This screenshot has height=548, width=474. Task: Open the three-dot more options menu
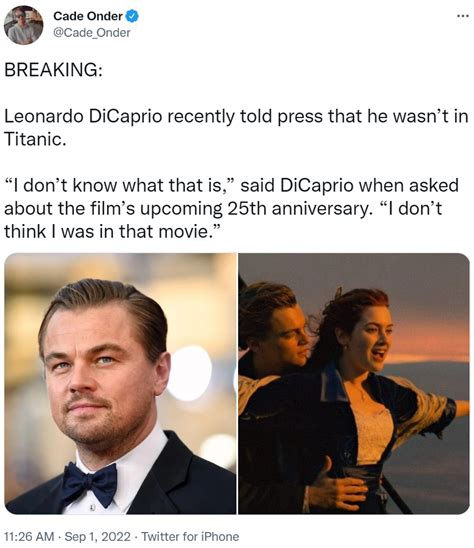click(x=463, y=16)
